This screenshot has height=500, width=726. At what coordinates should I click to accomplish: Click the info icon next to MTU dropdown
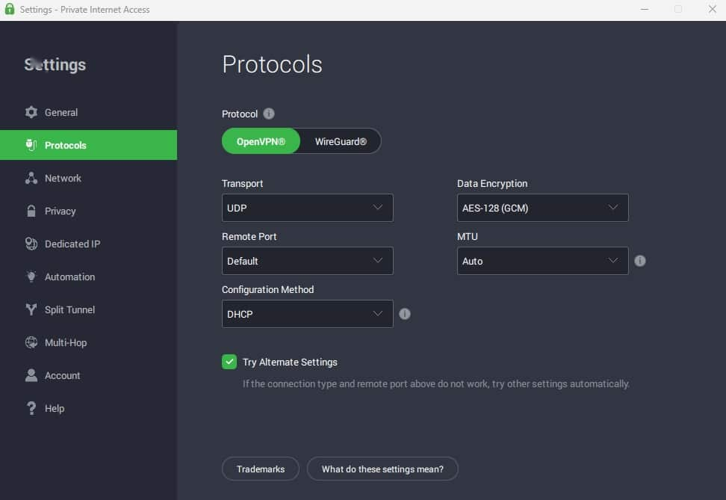click(x=640, y=261)
